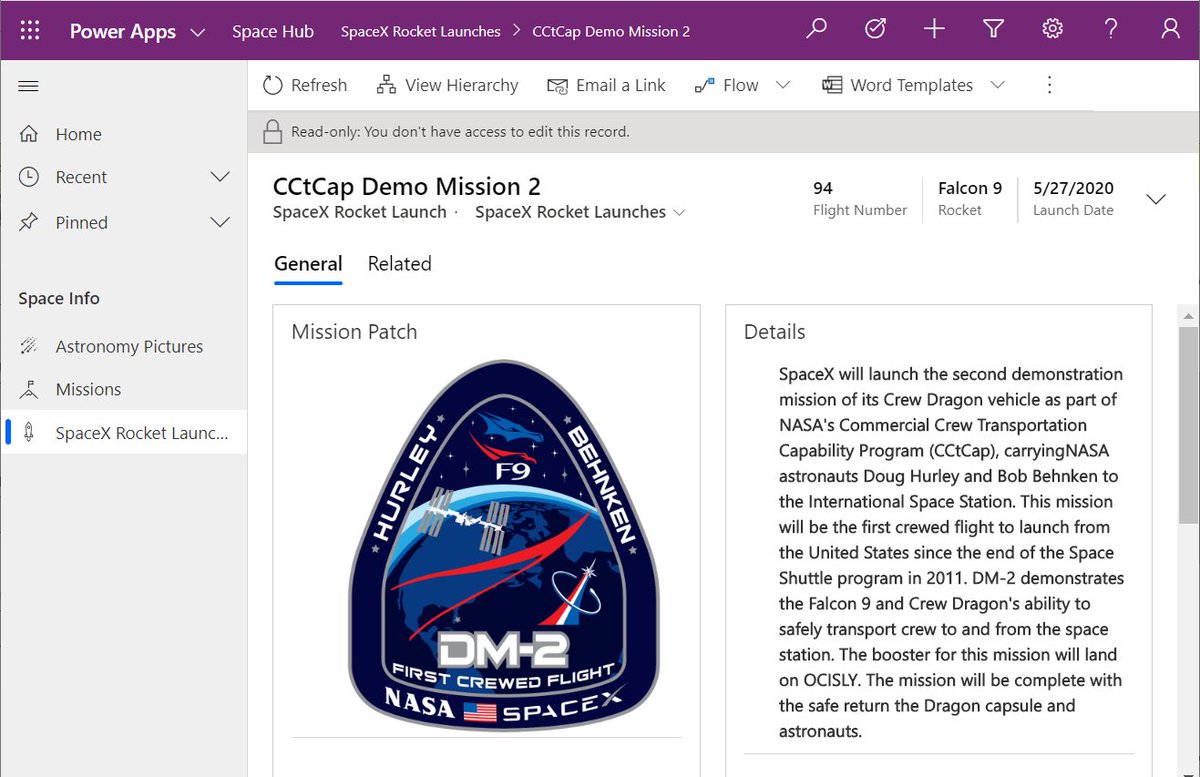Click the Missions icon in sidebar

pyautogui.click(x=30, y=390)
